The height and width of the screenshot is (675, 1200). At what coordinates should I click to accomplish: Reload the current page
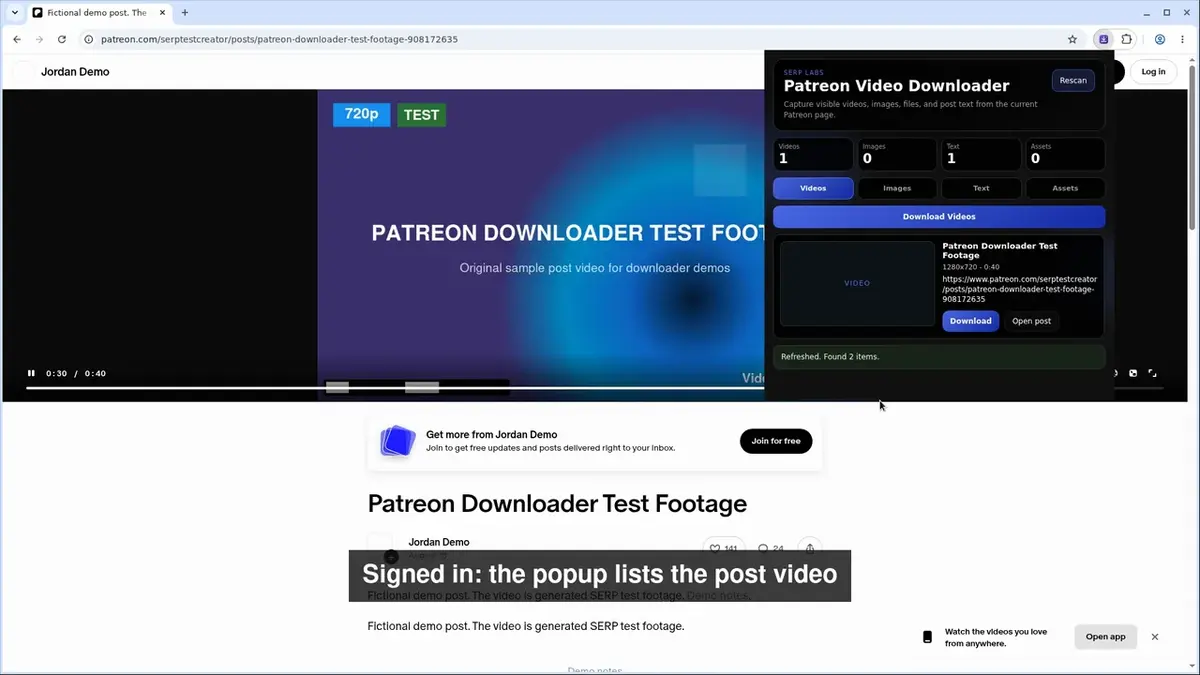pos(62,39)
